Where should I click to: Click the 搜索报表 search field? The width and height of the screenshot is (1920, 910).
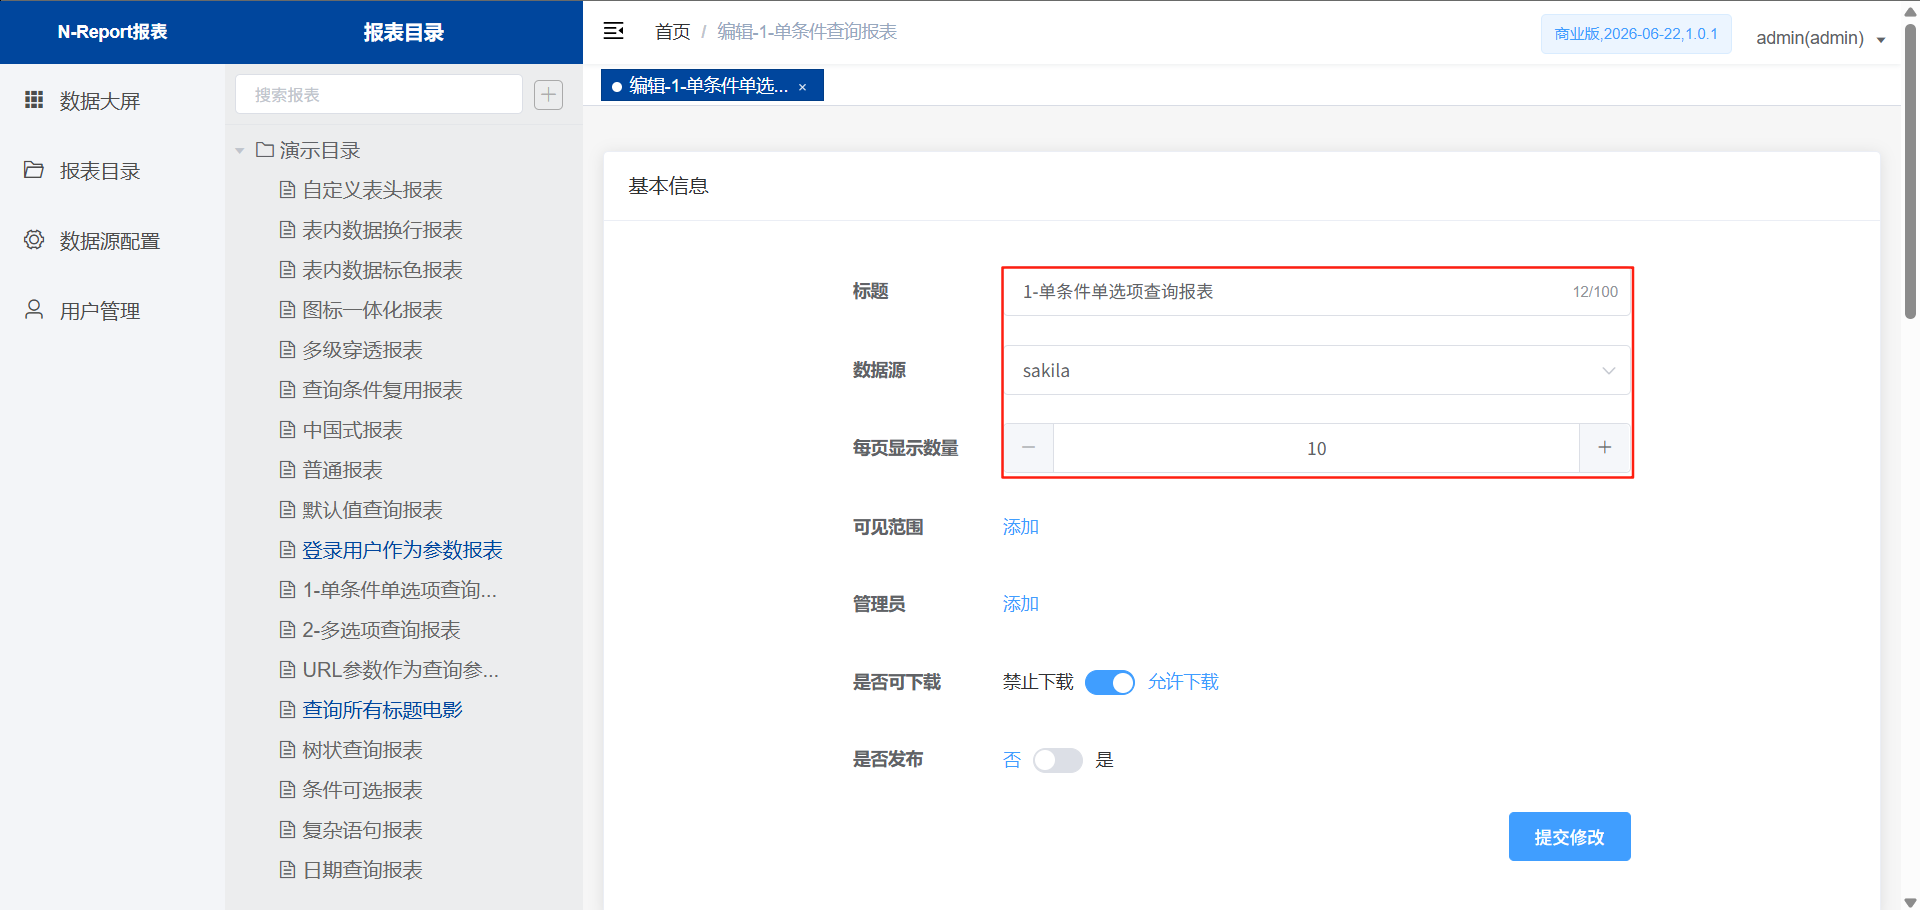(x=378, y=95)
